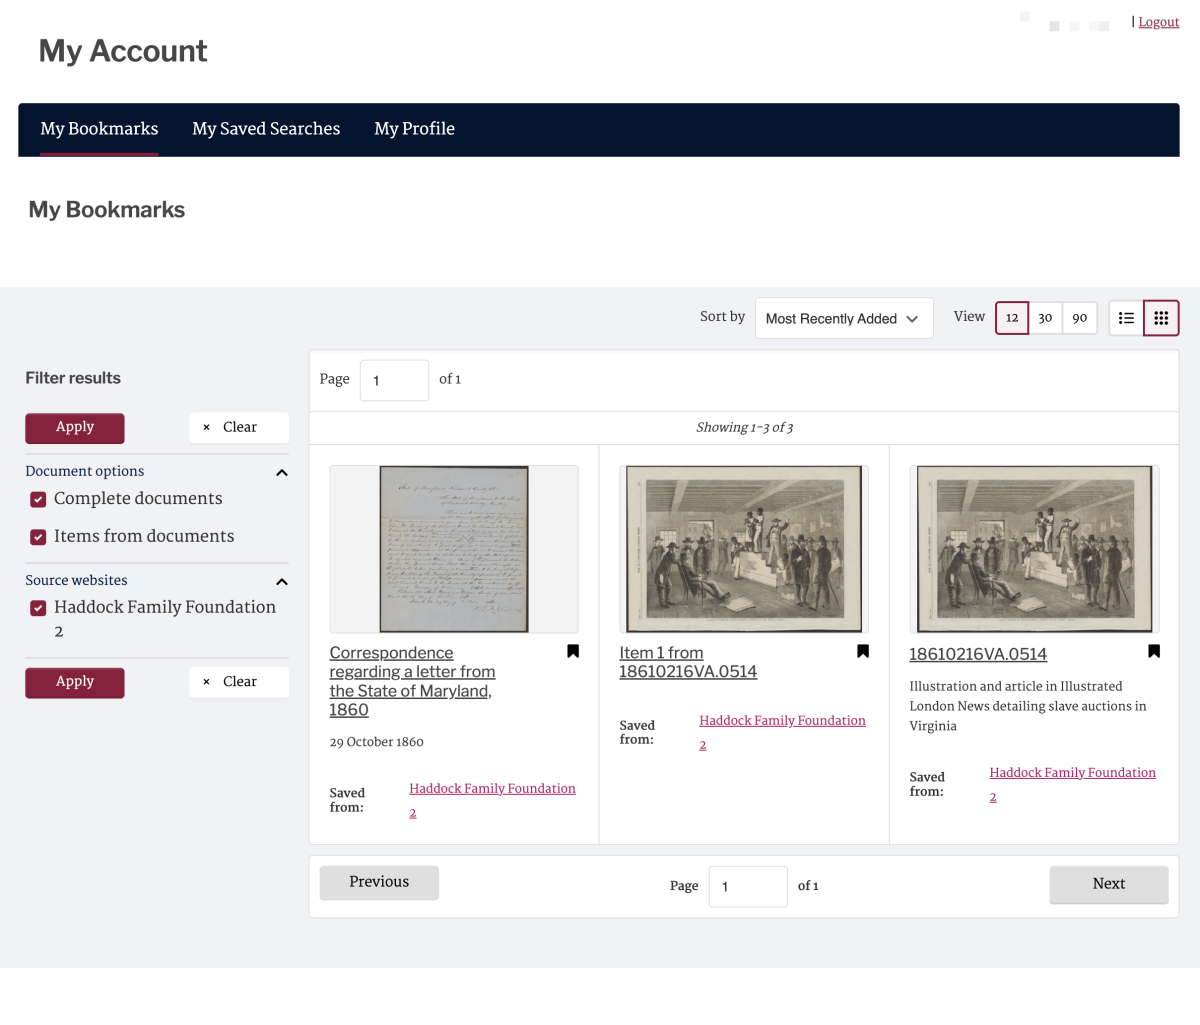Go to the Next page
Screen dimensions: 1200x1025
[1109, 885]
